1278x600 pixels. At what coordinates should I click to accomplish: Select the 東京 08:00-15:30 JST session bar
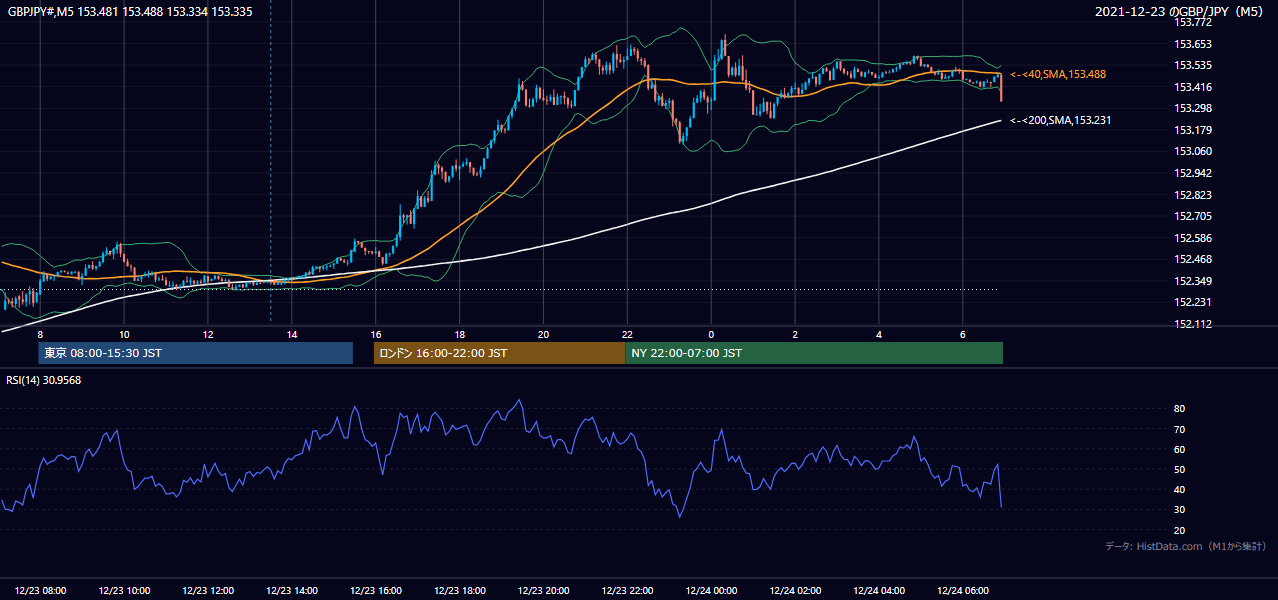coord(196,353)
